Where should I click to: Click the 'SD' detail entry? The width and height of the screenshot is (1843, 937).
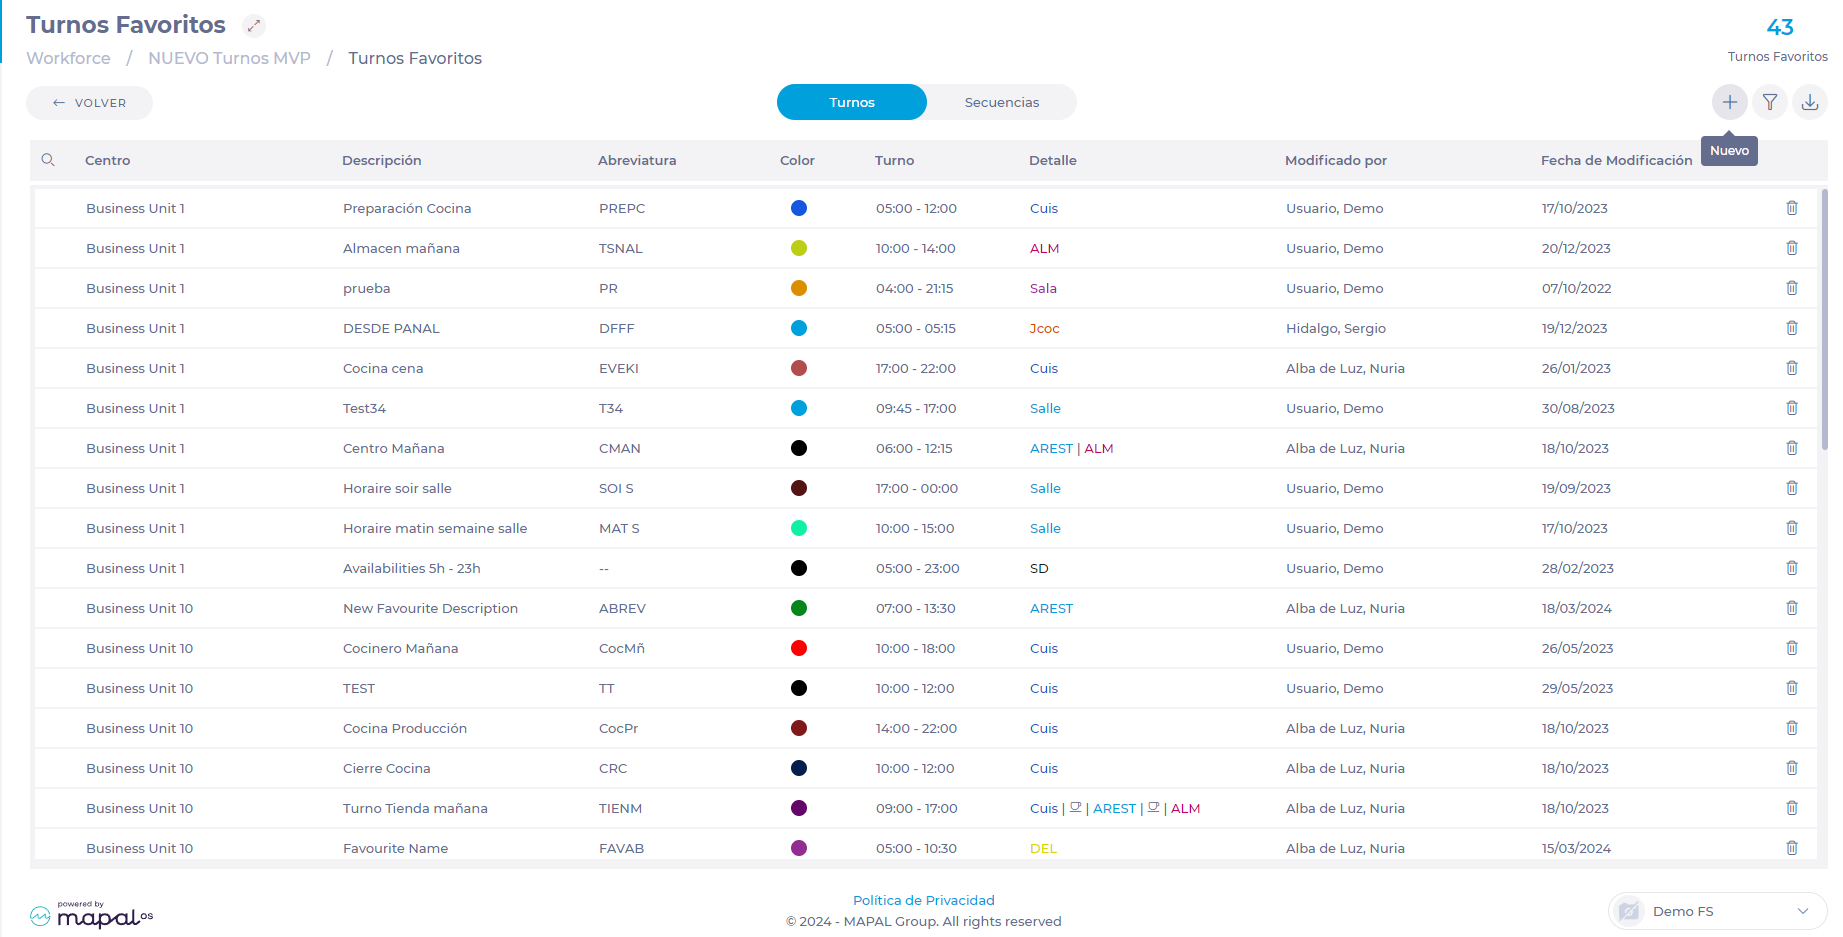click(x=1039, y=568)
